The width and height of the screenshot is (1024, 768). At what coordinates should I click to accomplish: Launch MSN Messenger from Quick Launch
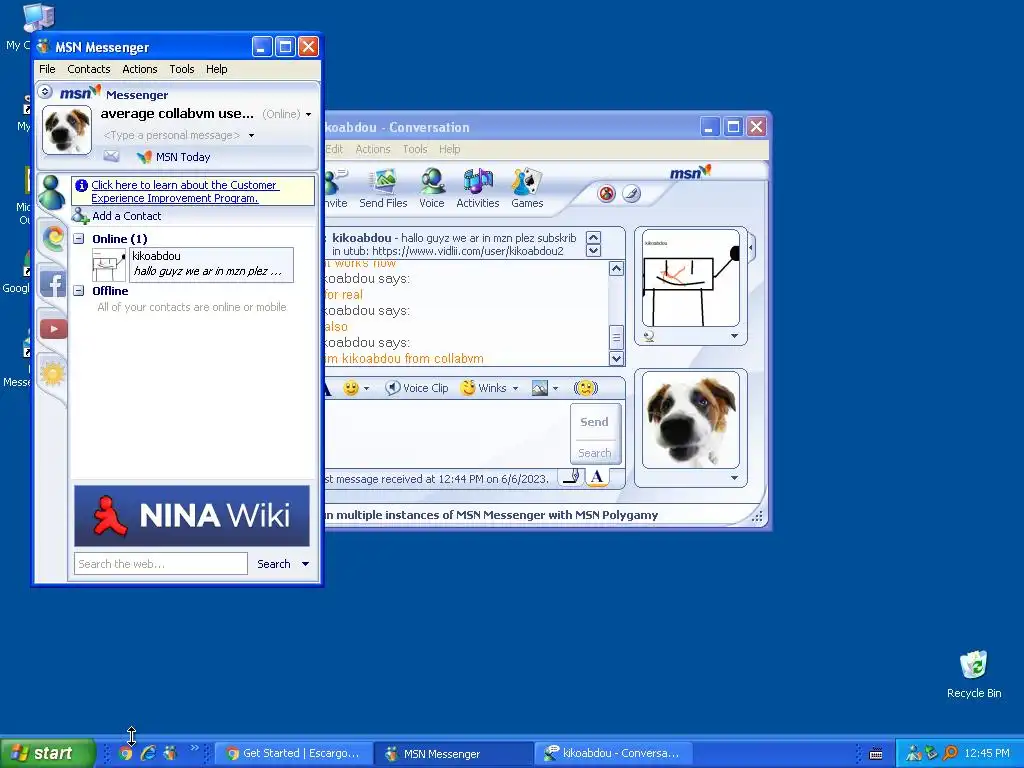point(170,753)
